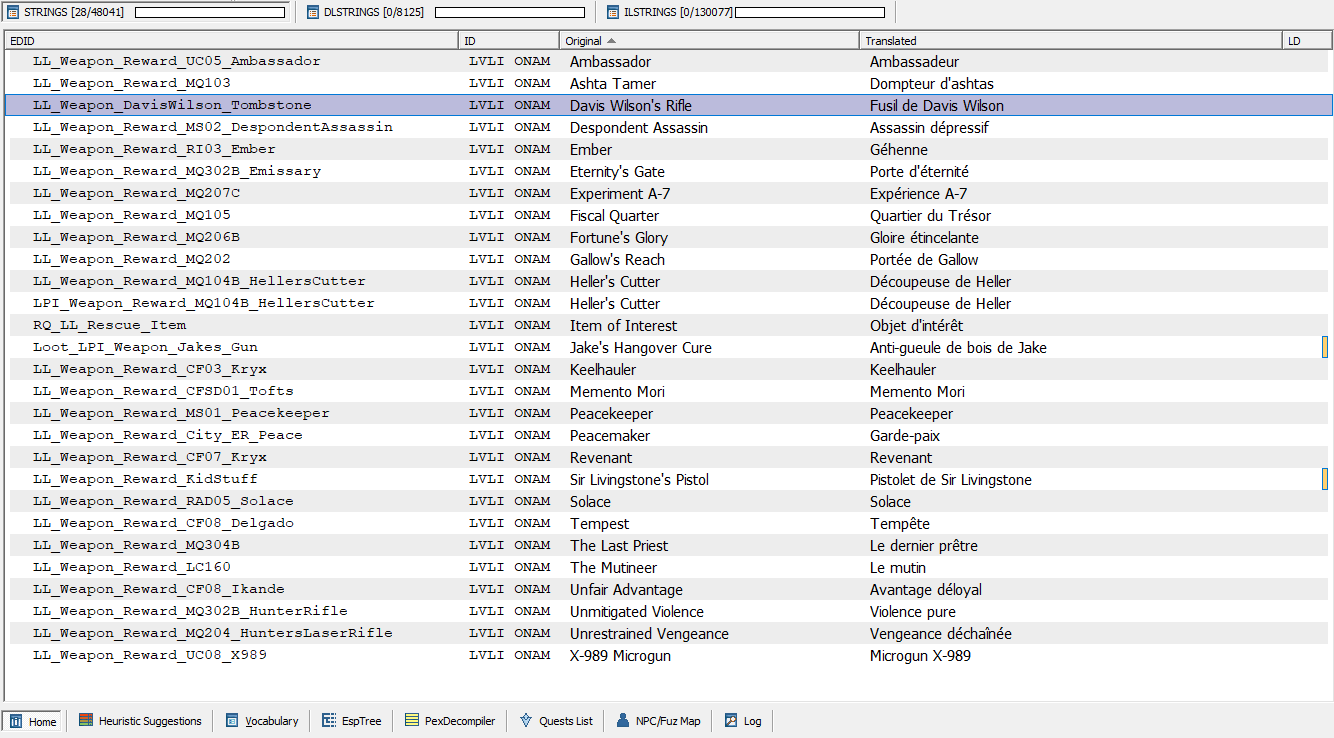Switch to the Heuristic Suggestions tab

[140, 721]
